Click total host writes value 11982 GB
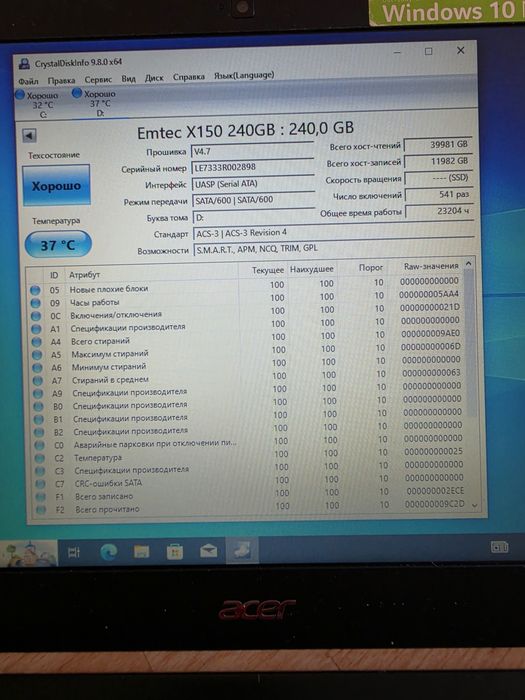 coord(438,161)
